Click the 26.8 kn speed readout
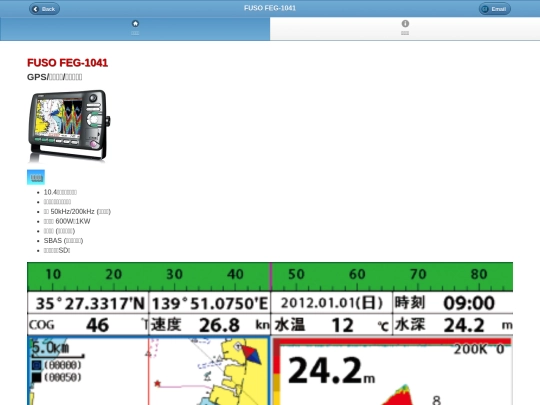 (210, 325)
